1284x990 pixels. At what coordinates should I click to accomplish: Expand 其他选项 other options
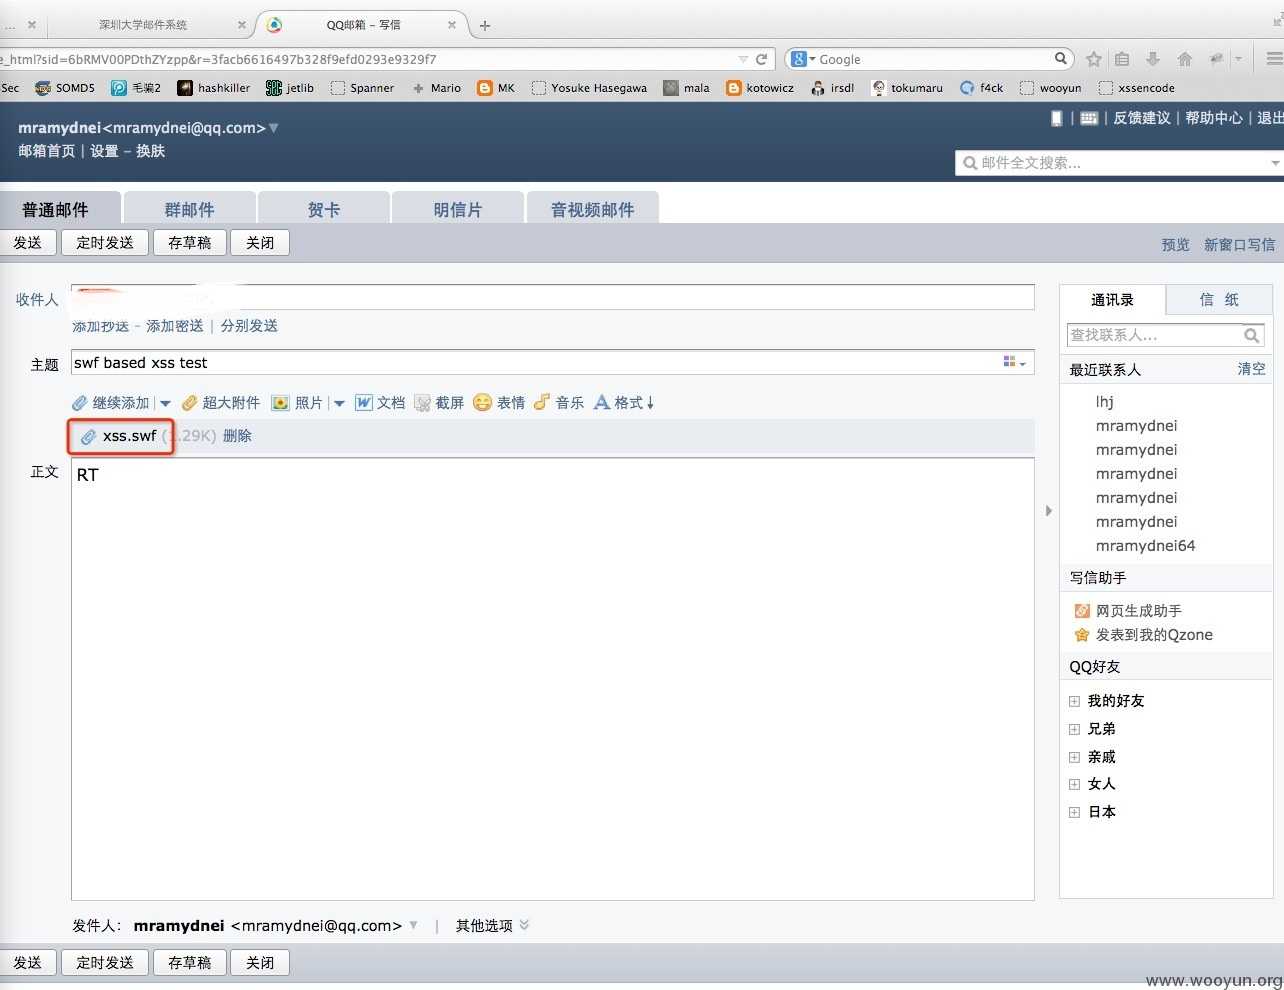[493, 926]
